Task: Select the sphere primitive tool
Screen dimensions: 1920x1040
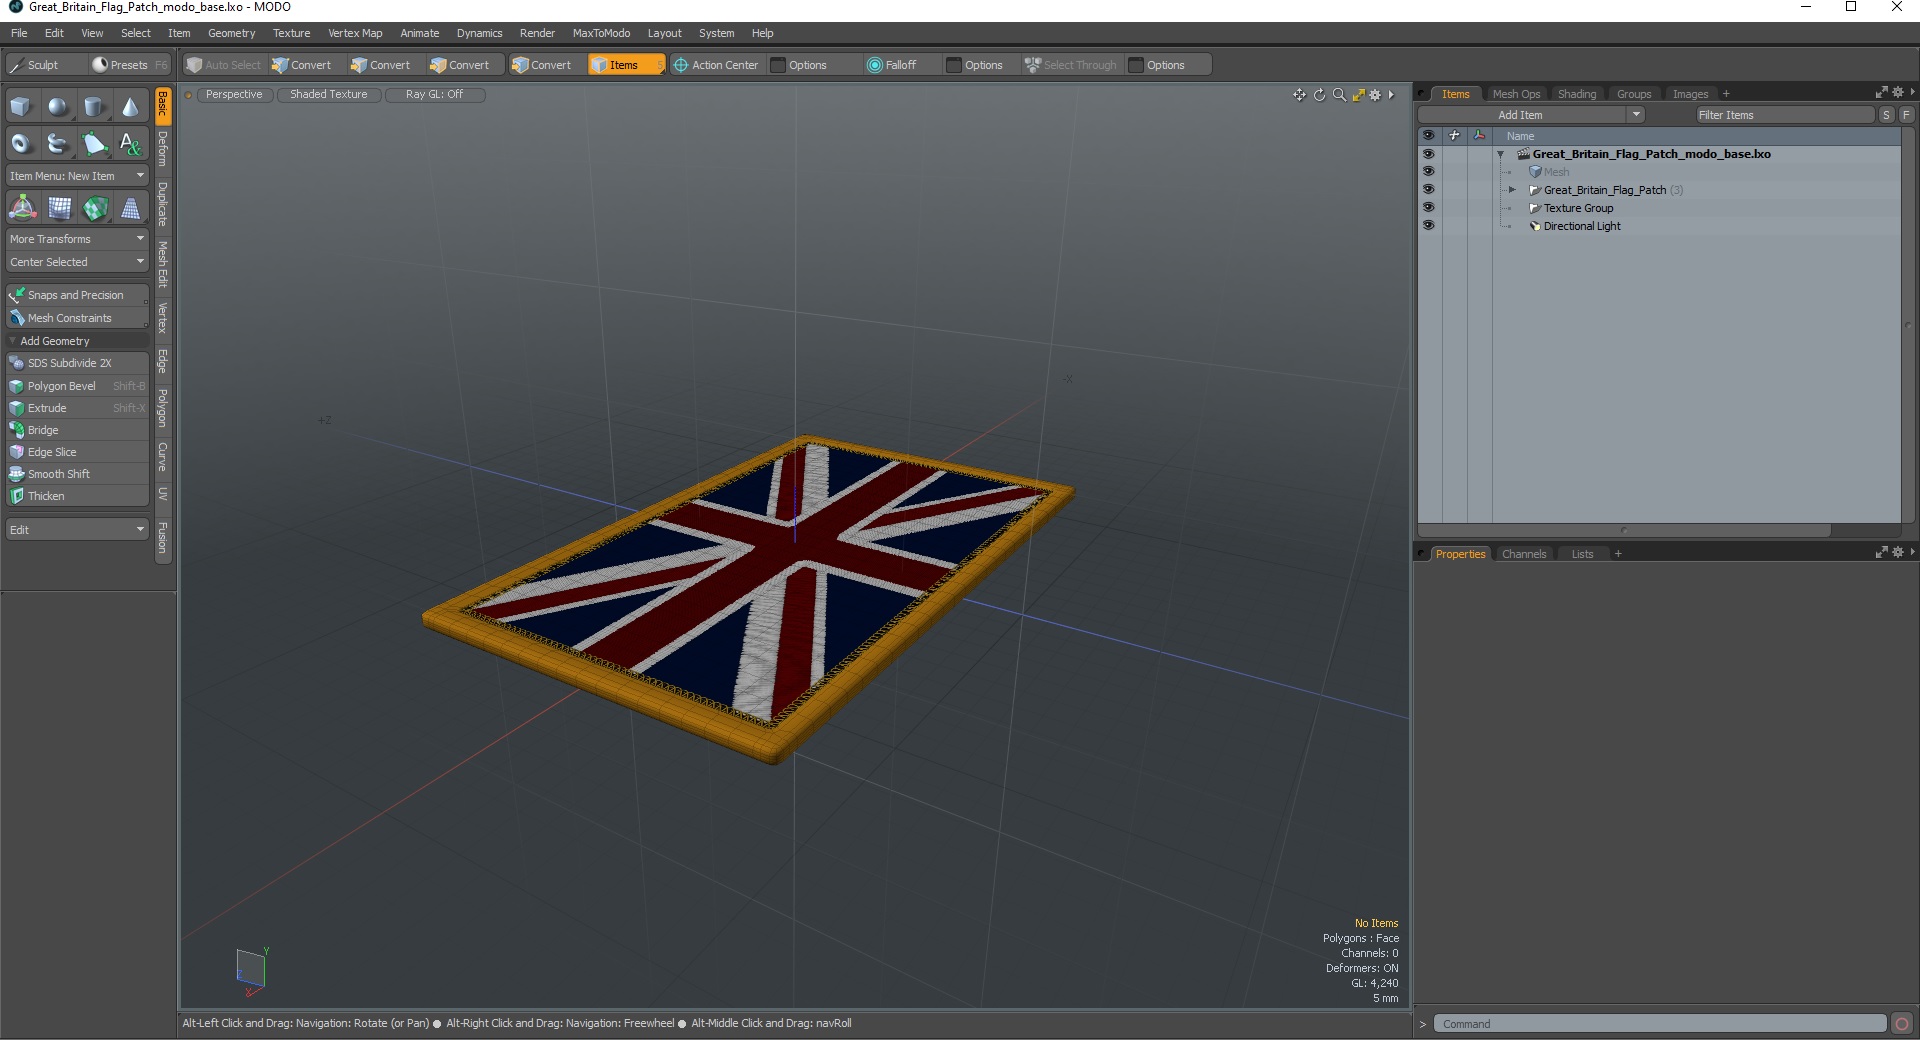Action: coord(58,107)
